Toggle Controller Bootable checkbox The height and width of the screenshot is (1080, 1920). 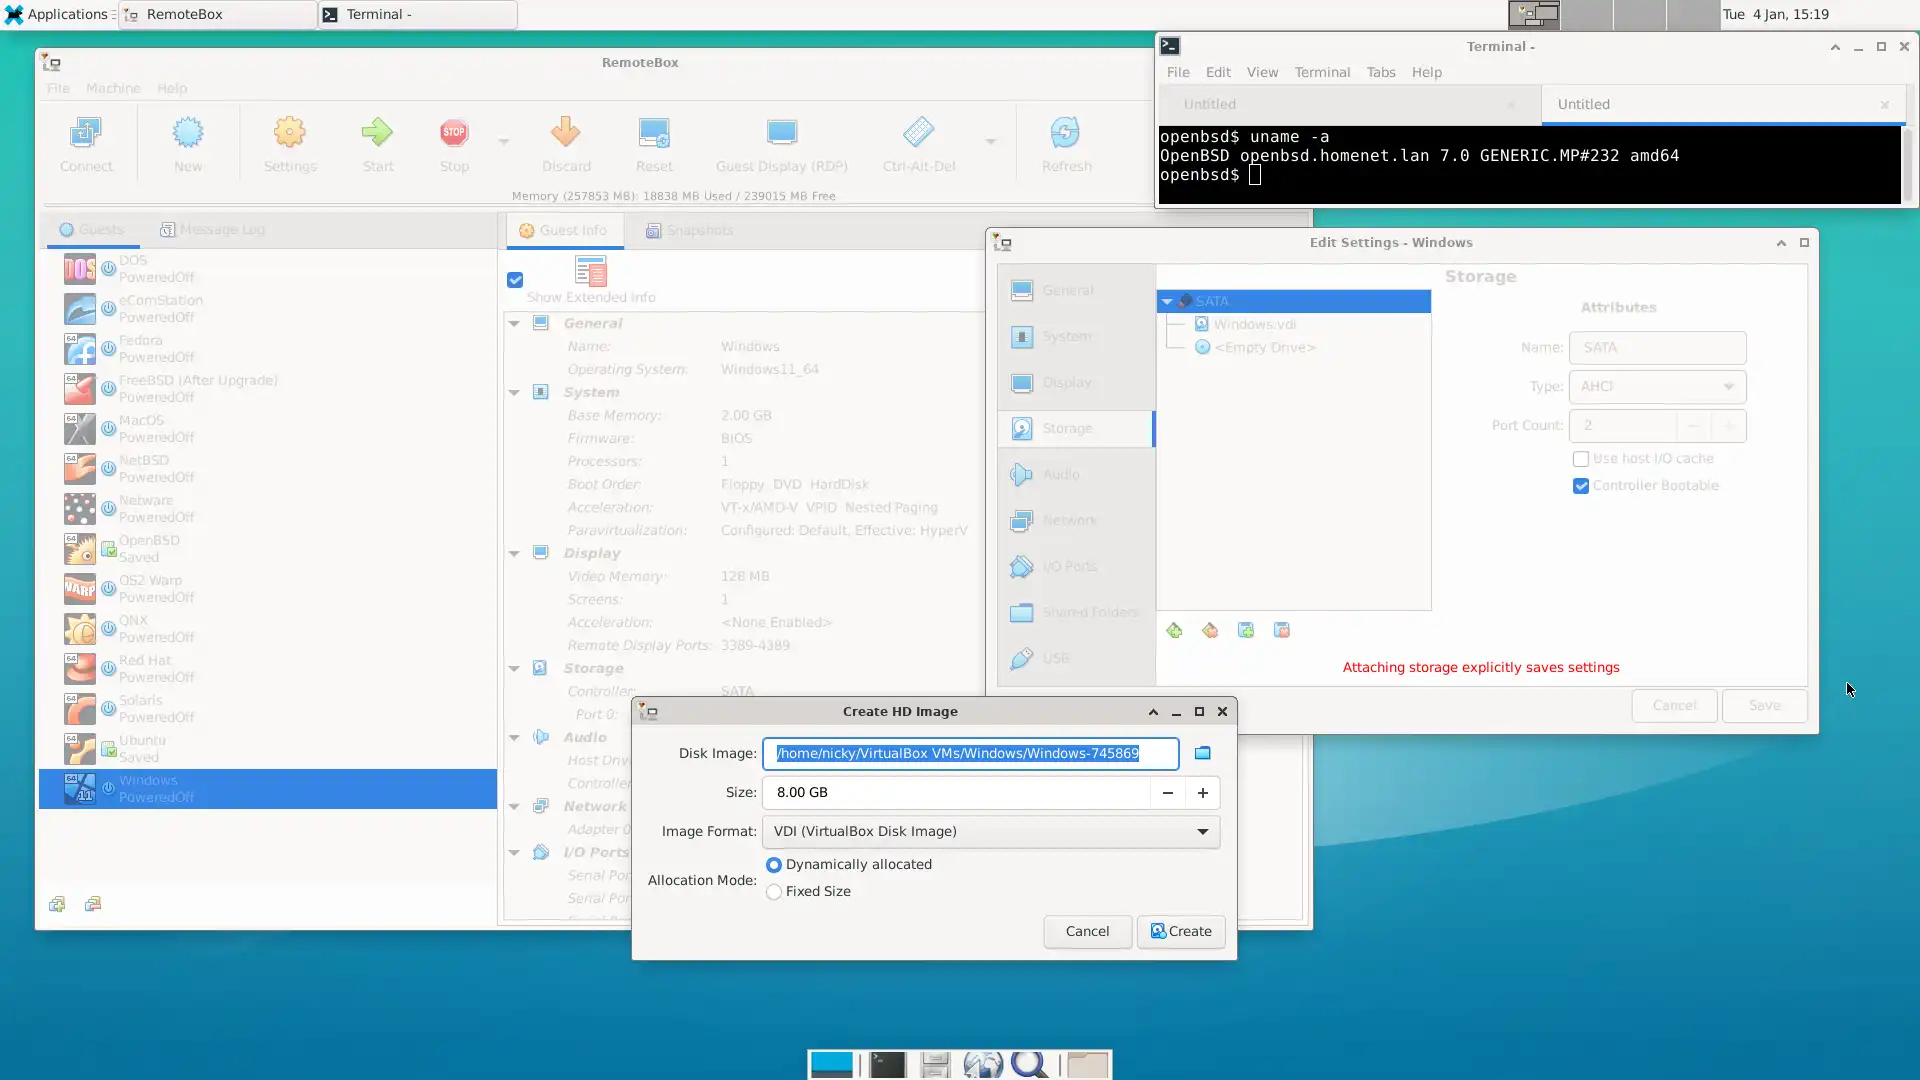coord(1581,485)
